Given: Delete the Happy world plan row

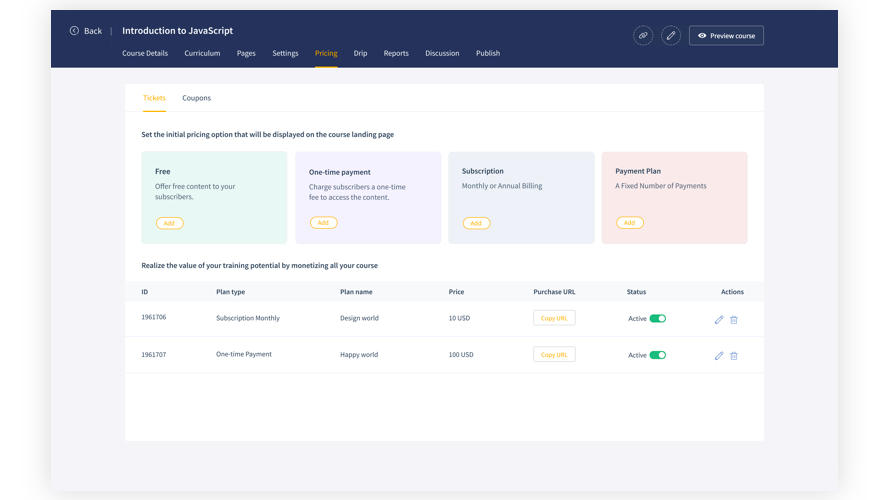Looking at the screenshot, I should (734, 356).
